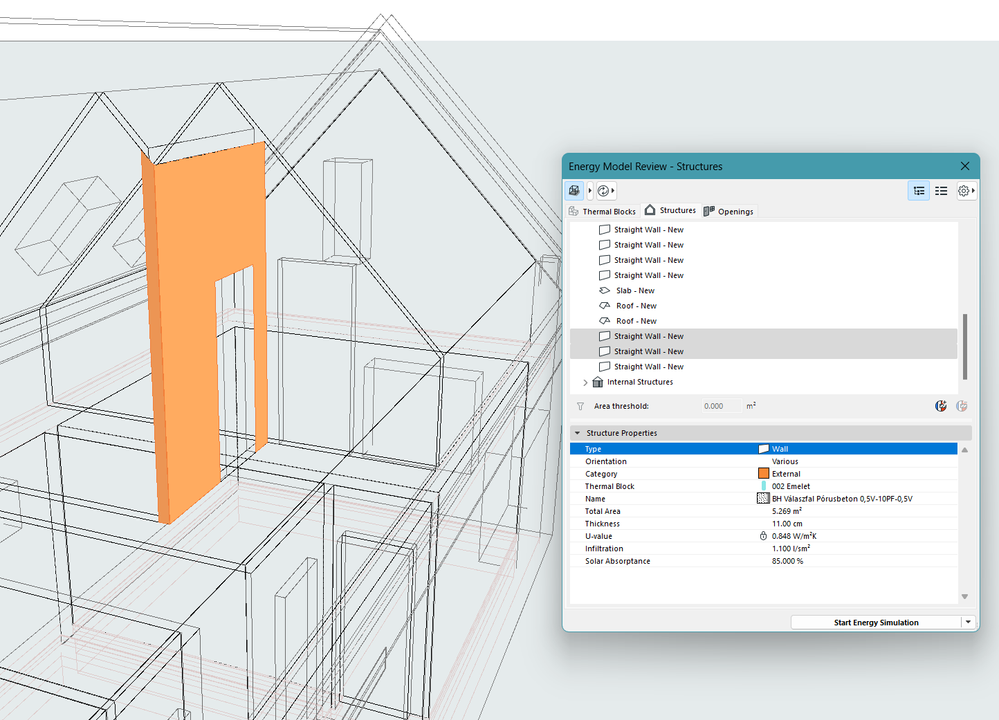999x720 pixels.
Task: Expand the Internal Structures group
Action: pos(585,382)
